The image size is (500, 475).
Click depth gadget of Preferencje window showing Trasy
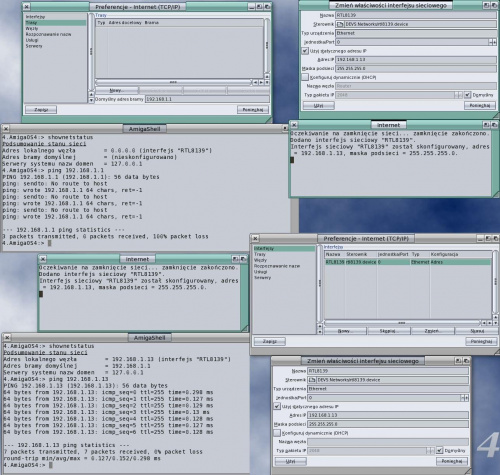click(x=267, y=6)
